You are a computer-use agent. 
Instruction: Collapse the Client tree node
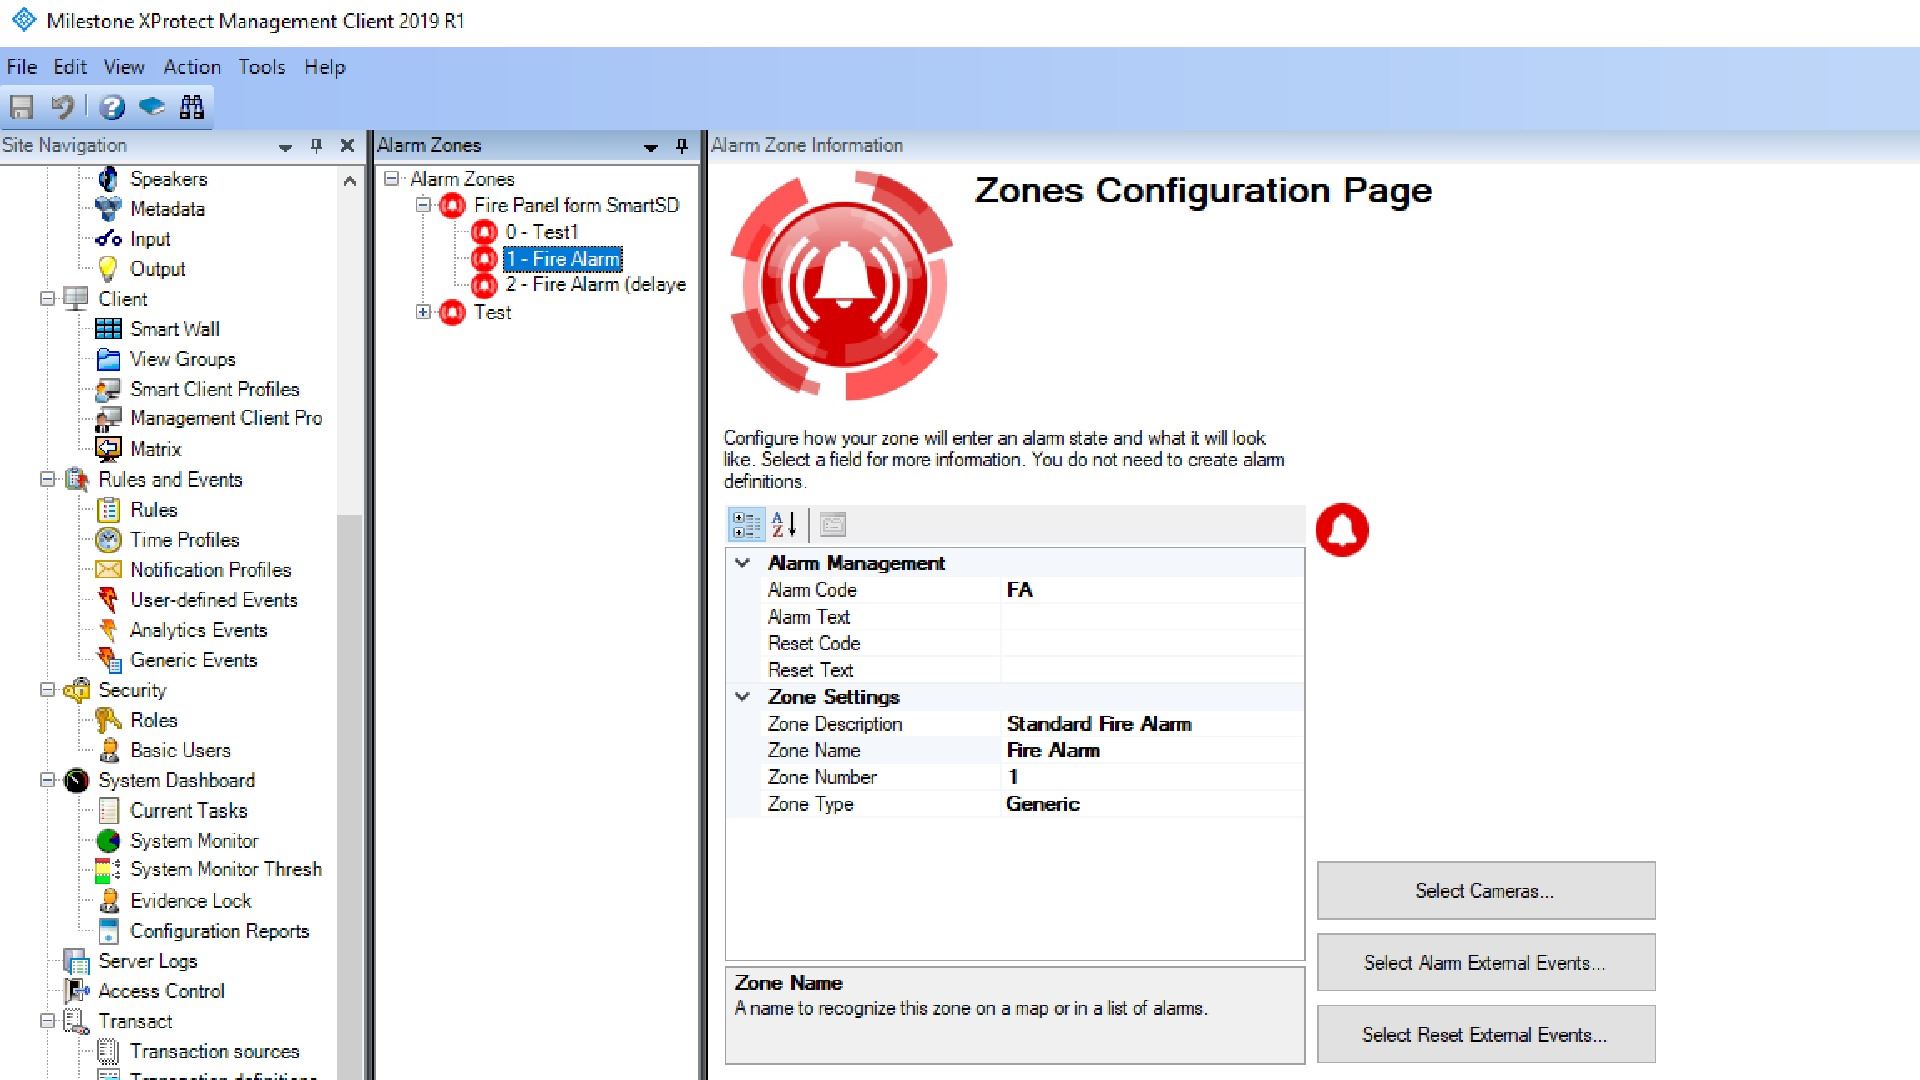(x=46, y=299)
